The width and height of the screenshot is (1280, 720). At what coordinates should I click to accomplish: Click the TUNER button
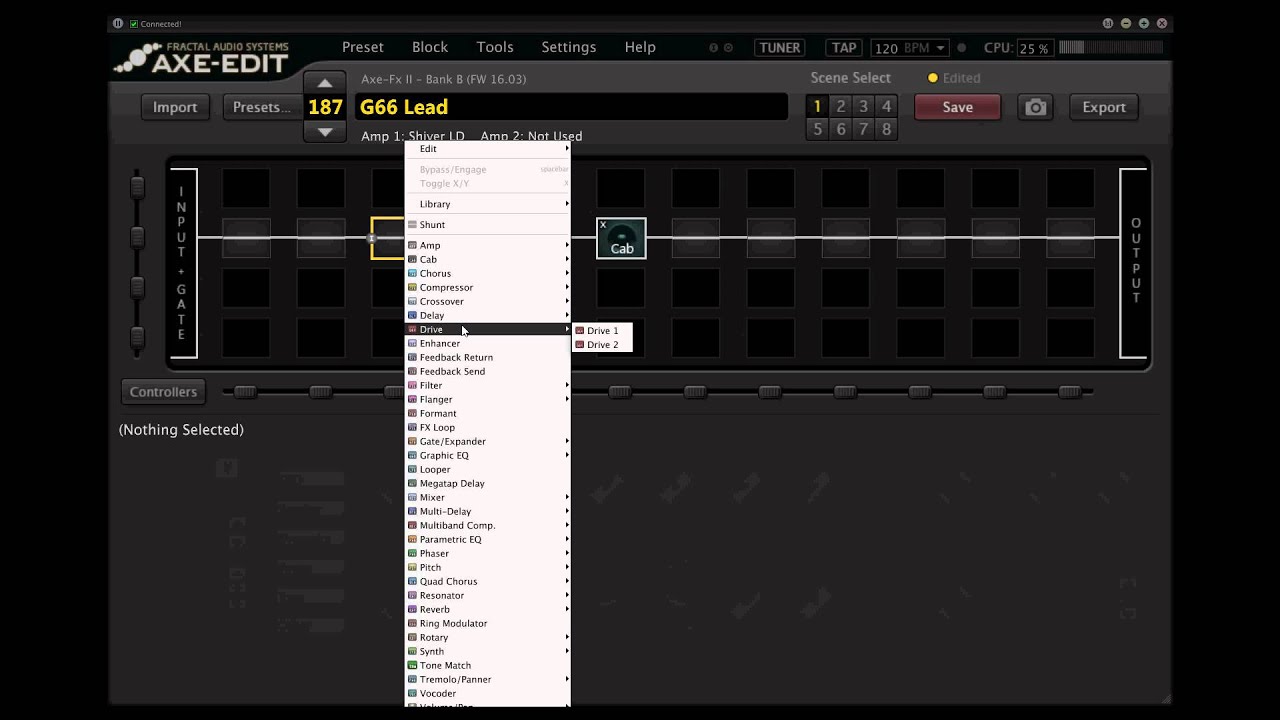click(780, 47)
